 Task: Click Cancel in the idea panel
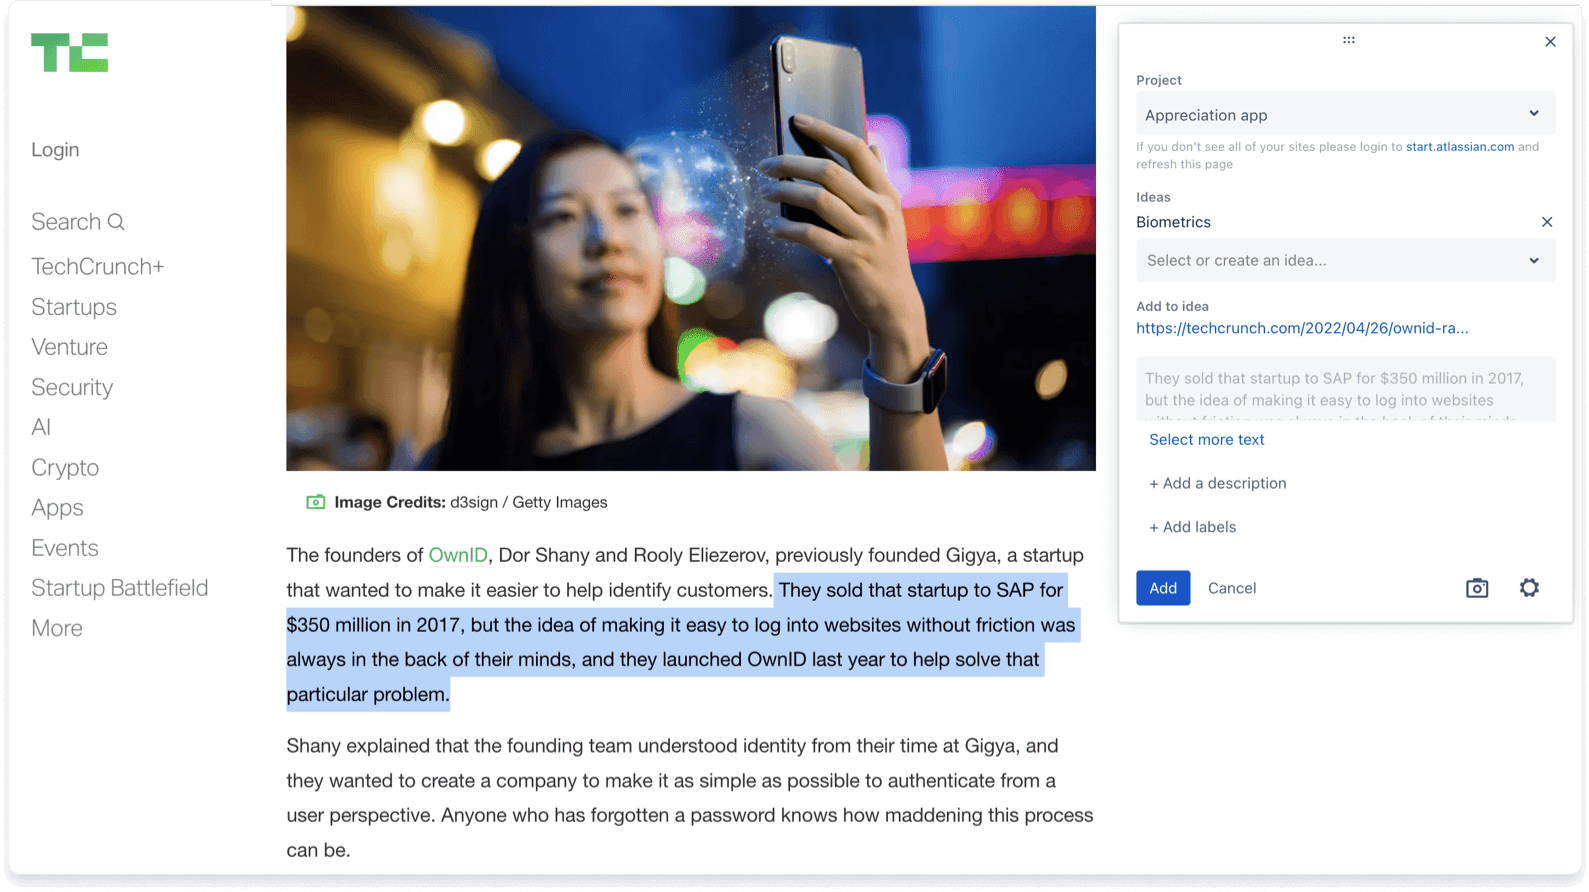(1231, 588)
